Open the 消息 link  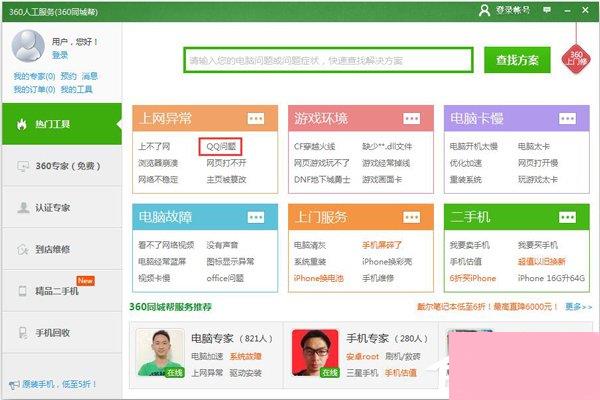click(x=90, y=76)
